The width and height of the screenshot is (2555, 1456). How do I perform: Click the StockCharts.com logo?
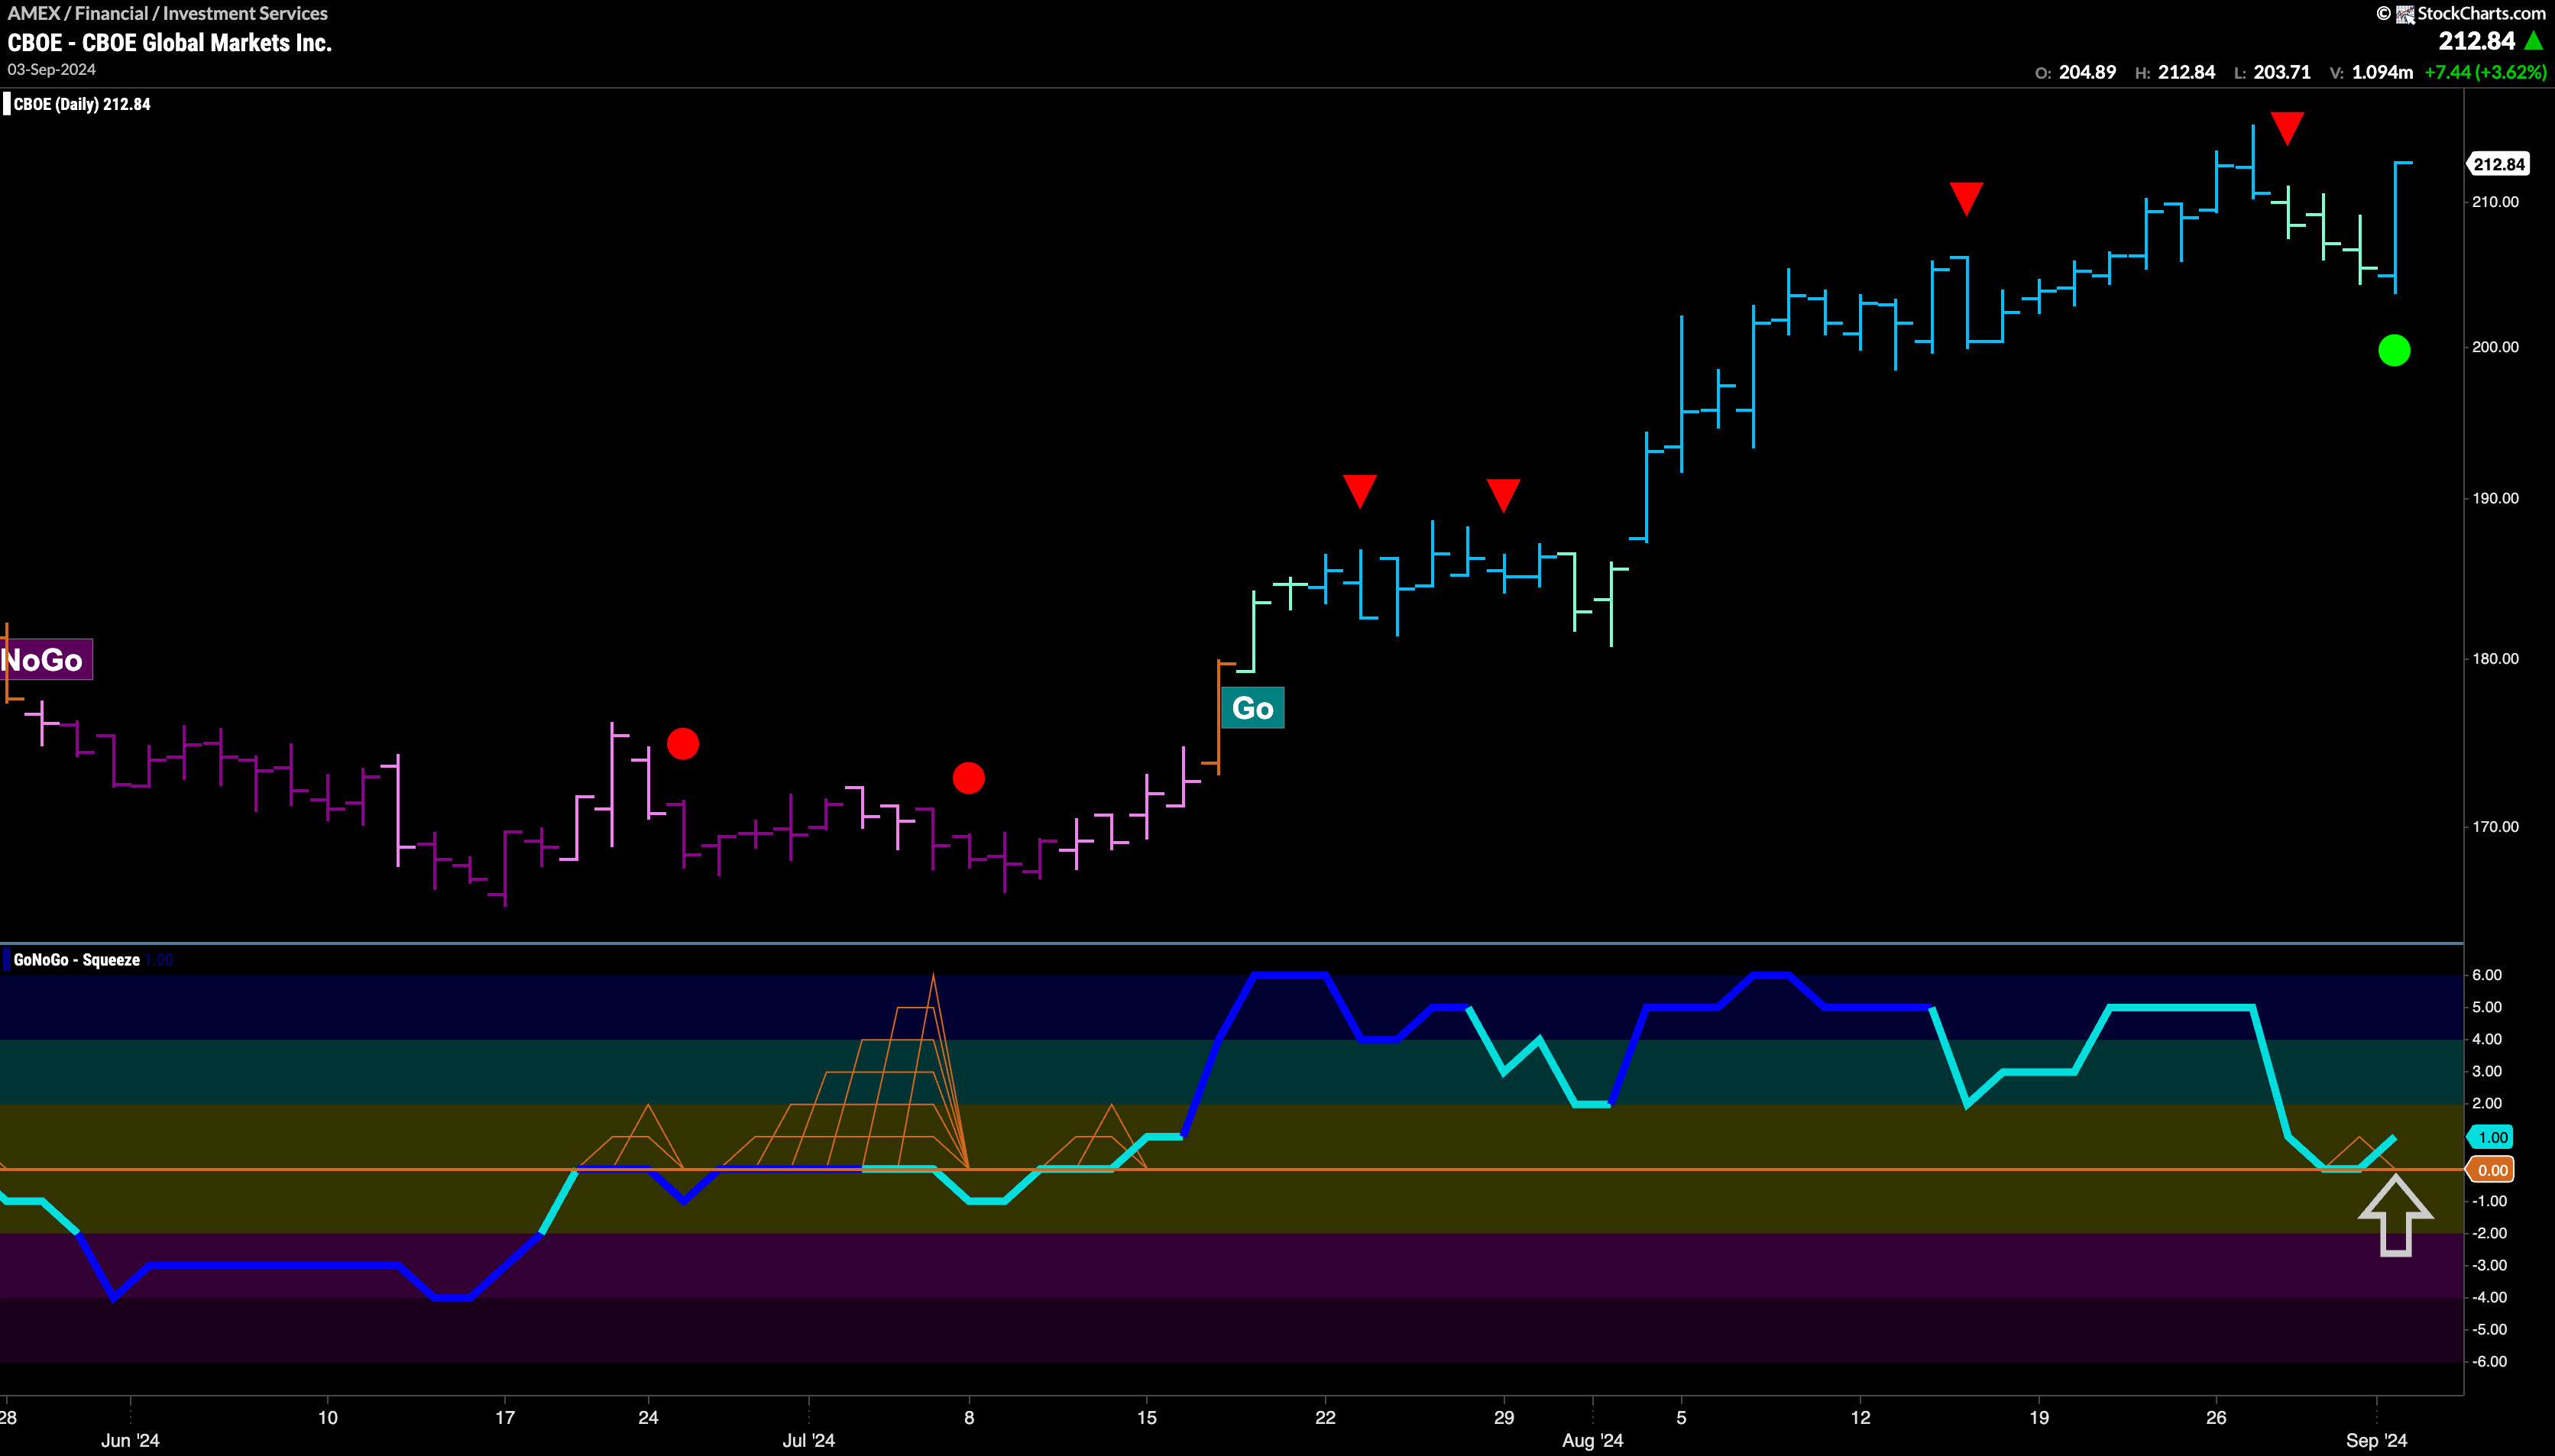pyautogui.click(x=2462, y=13)
